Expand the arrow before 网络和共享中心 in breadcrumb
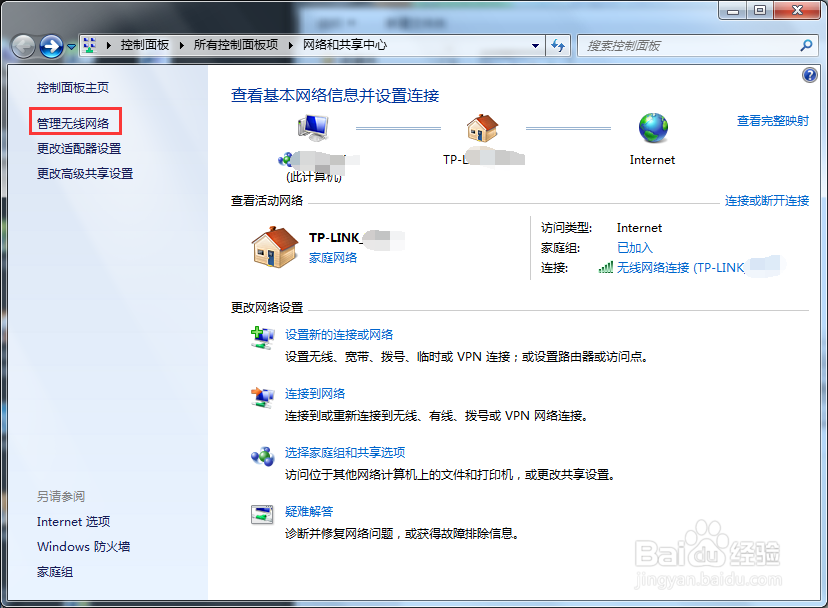This screenshot has height=608, width=828. [x=291, y=45]
